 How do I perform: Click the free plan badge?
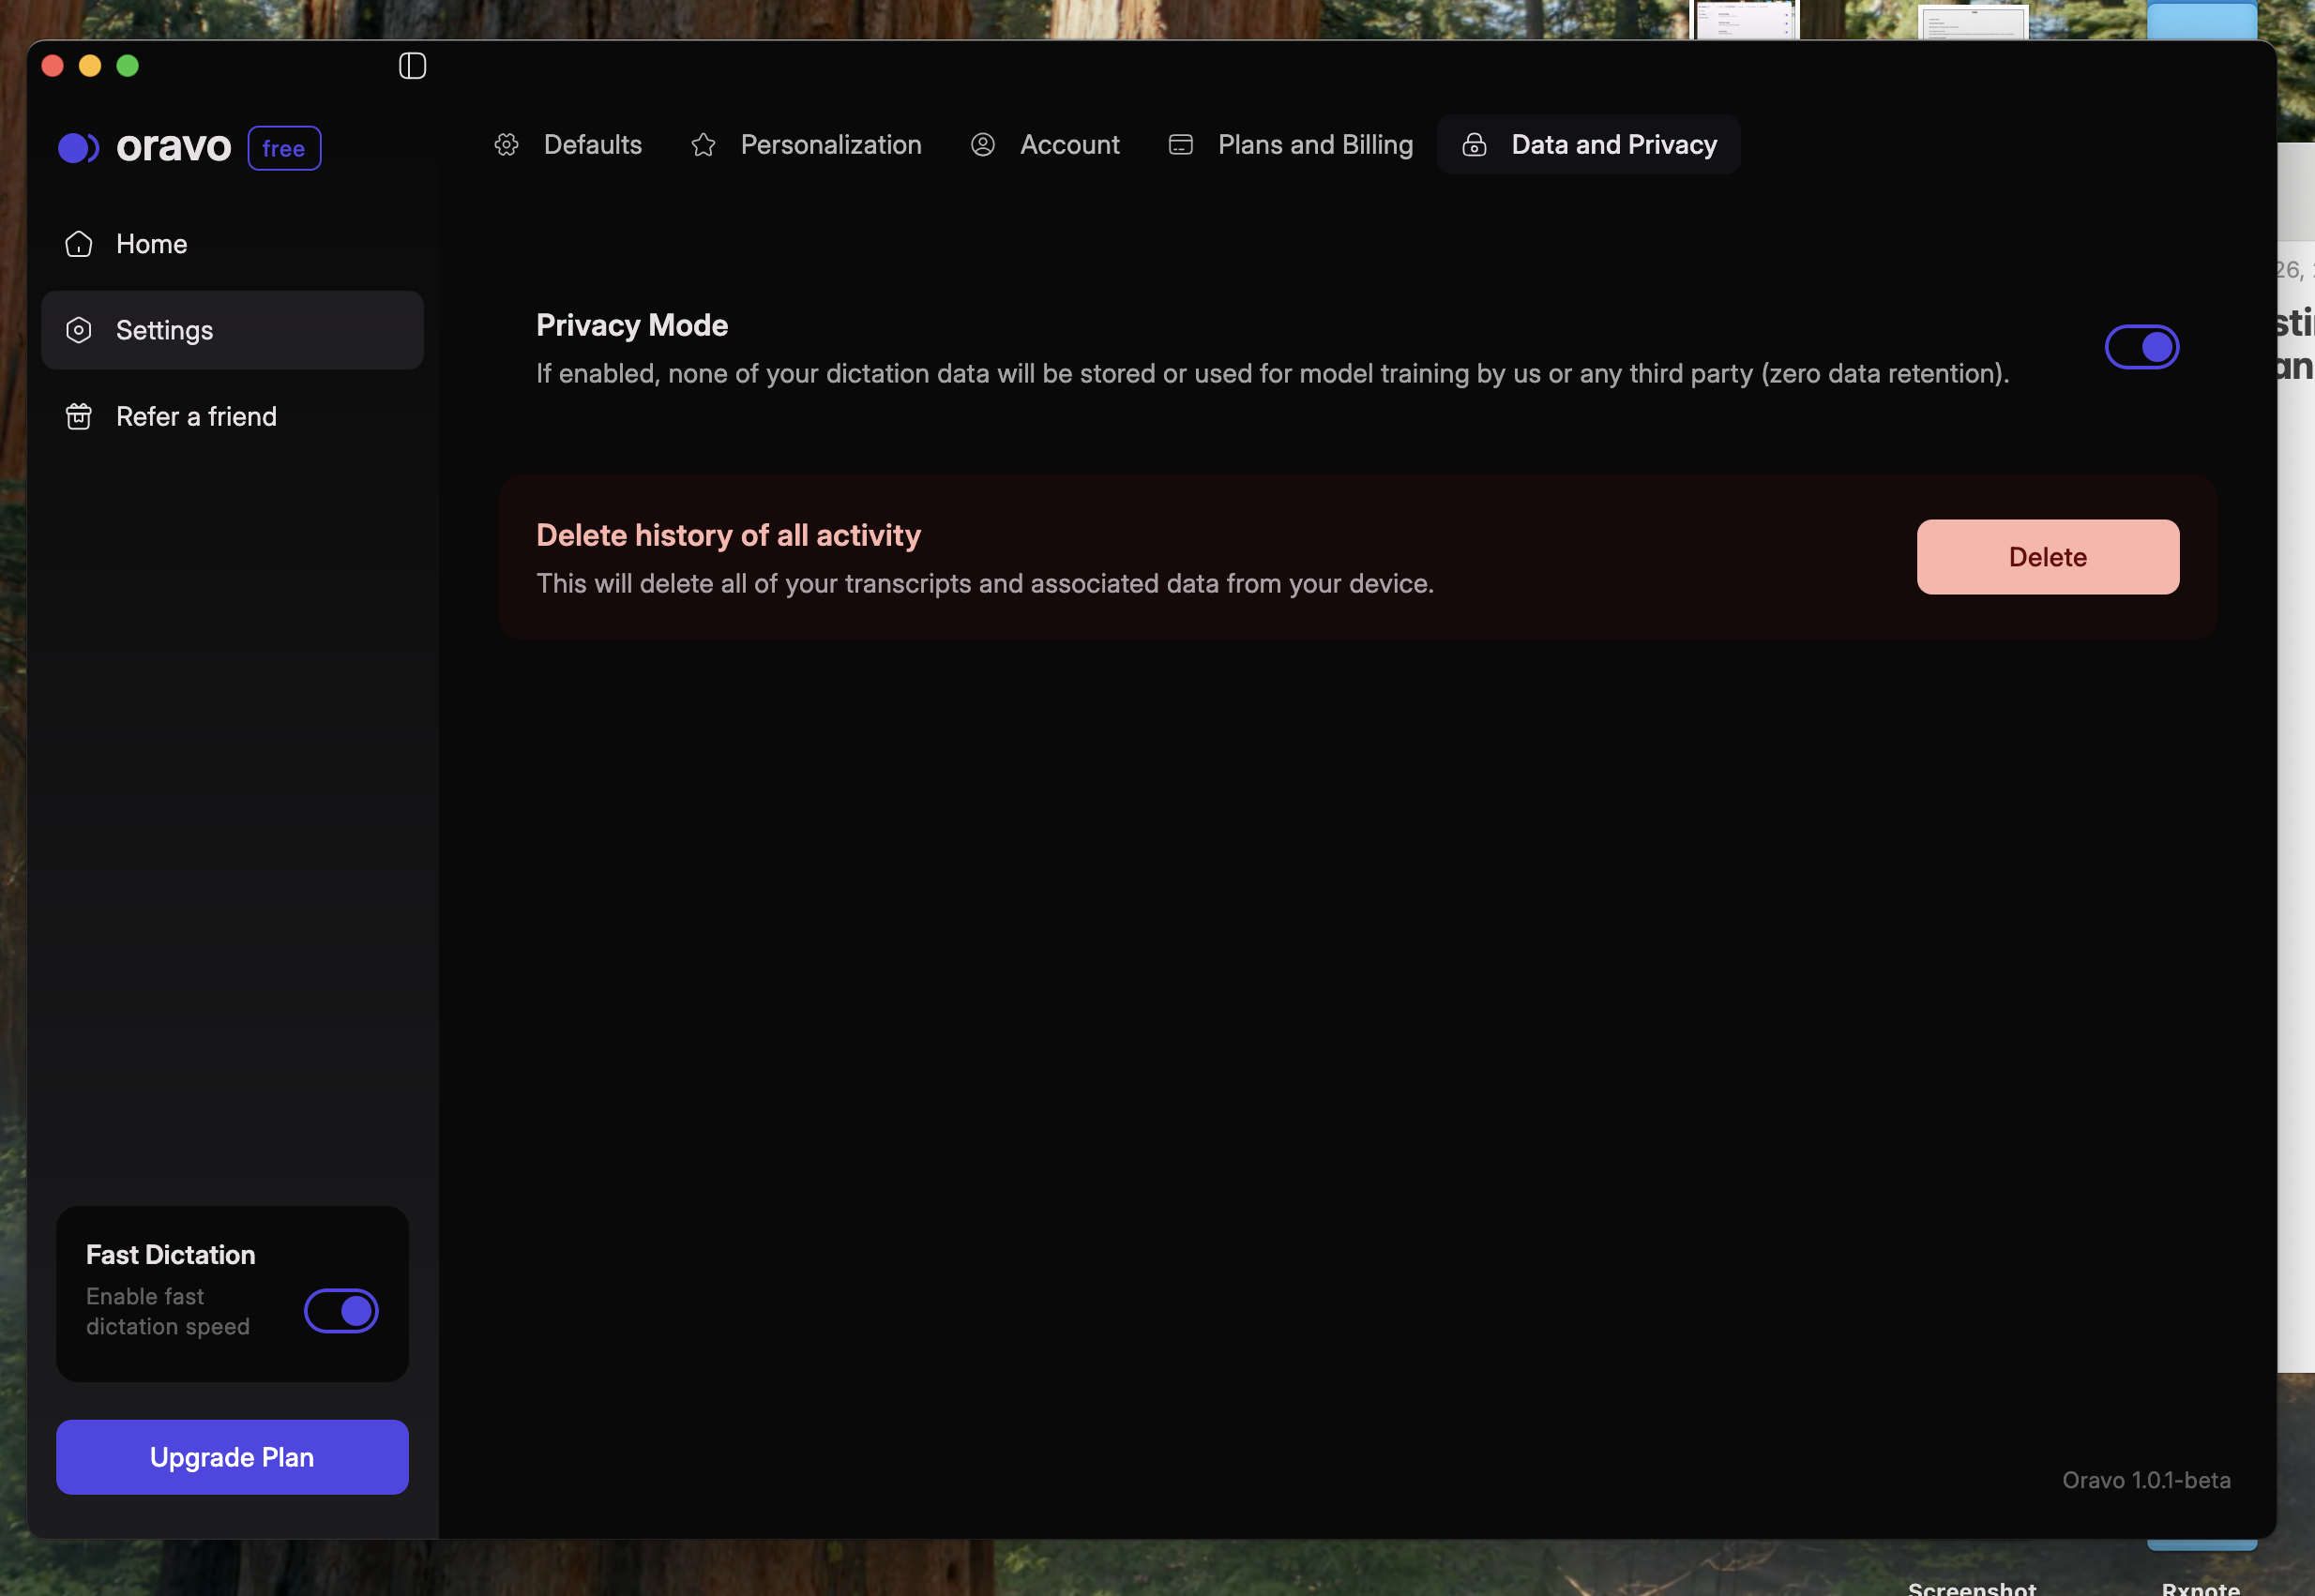[x=284, y=148]
